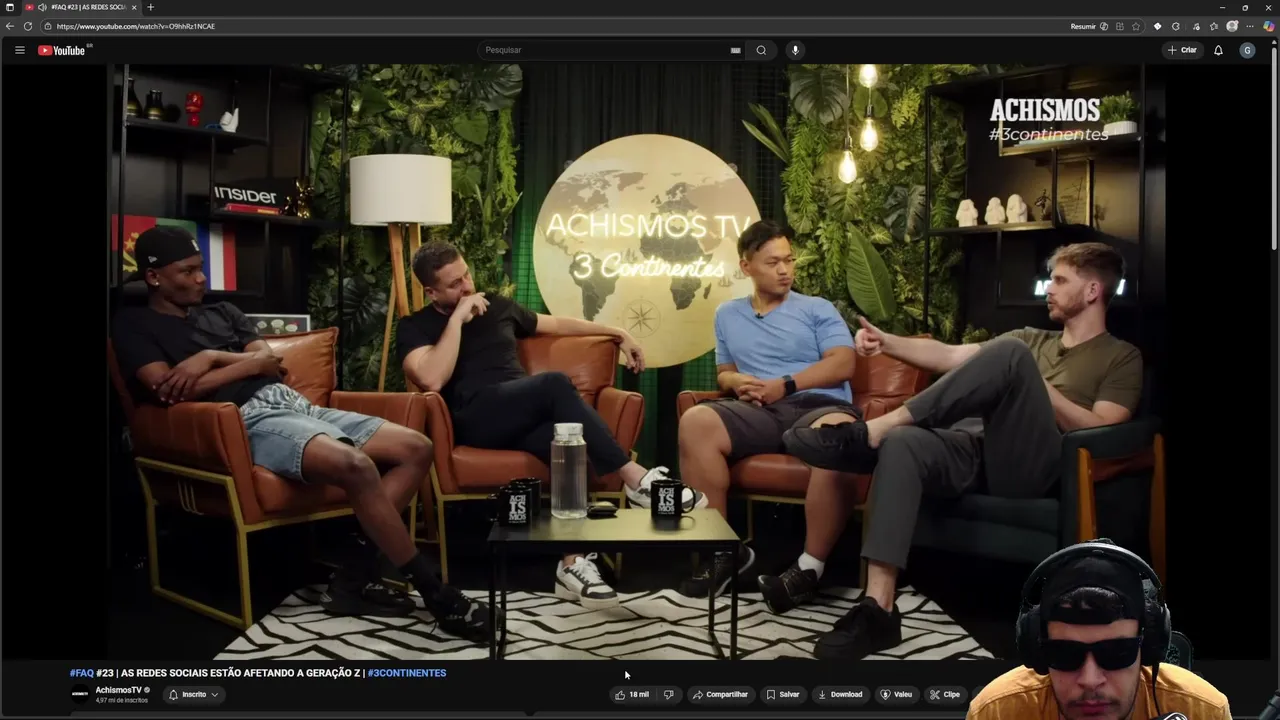1280x720 pixels.
Task: Click the Download button
Action: [x=840, y=694]
